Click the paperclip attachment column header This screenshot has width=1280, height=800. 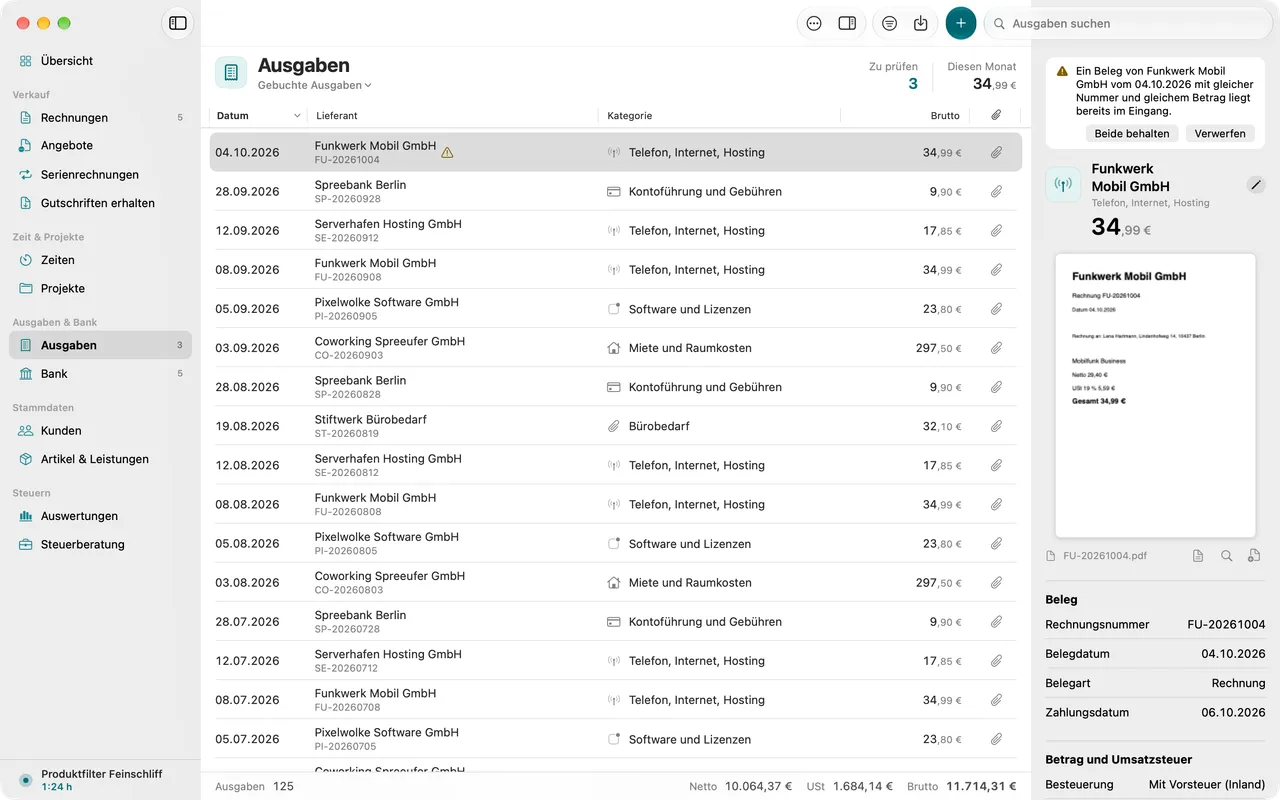click(997, 116)
